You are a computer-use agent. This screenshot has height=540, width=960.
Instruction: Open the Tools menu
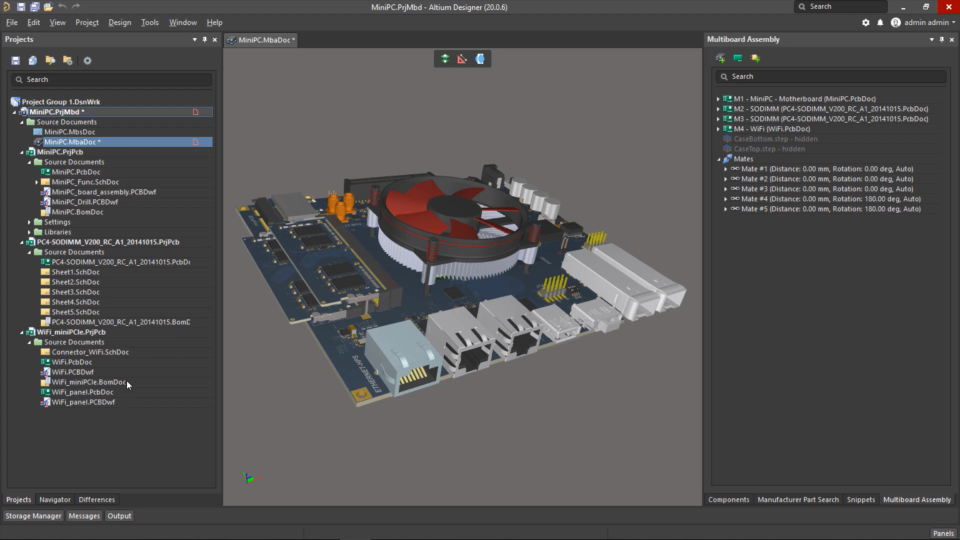149,23
